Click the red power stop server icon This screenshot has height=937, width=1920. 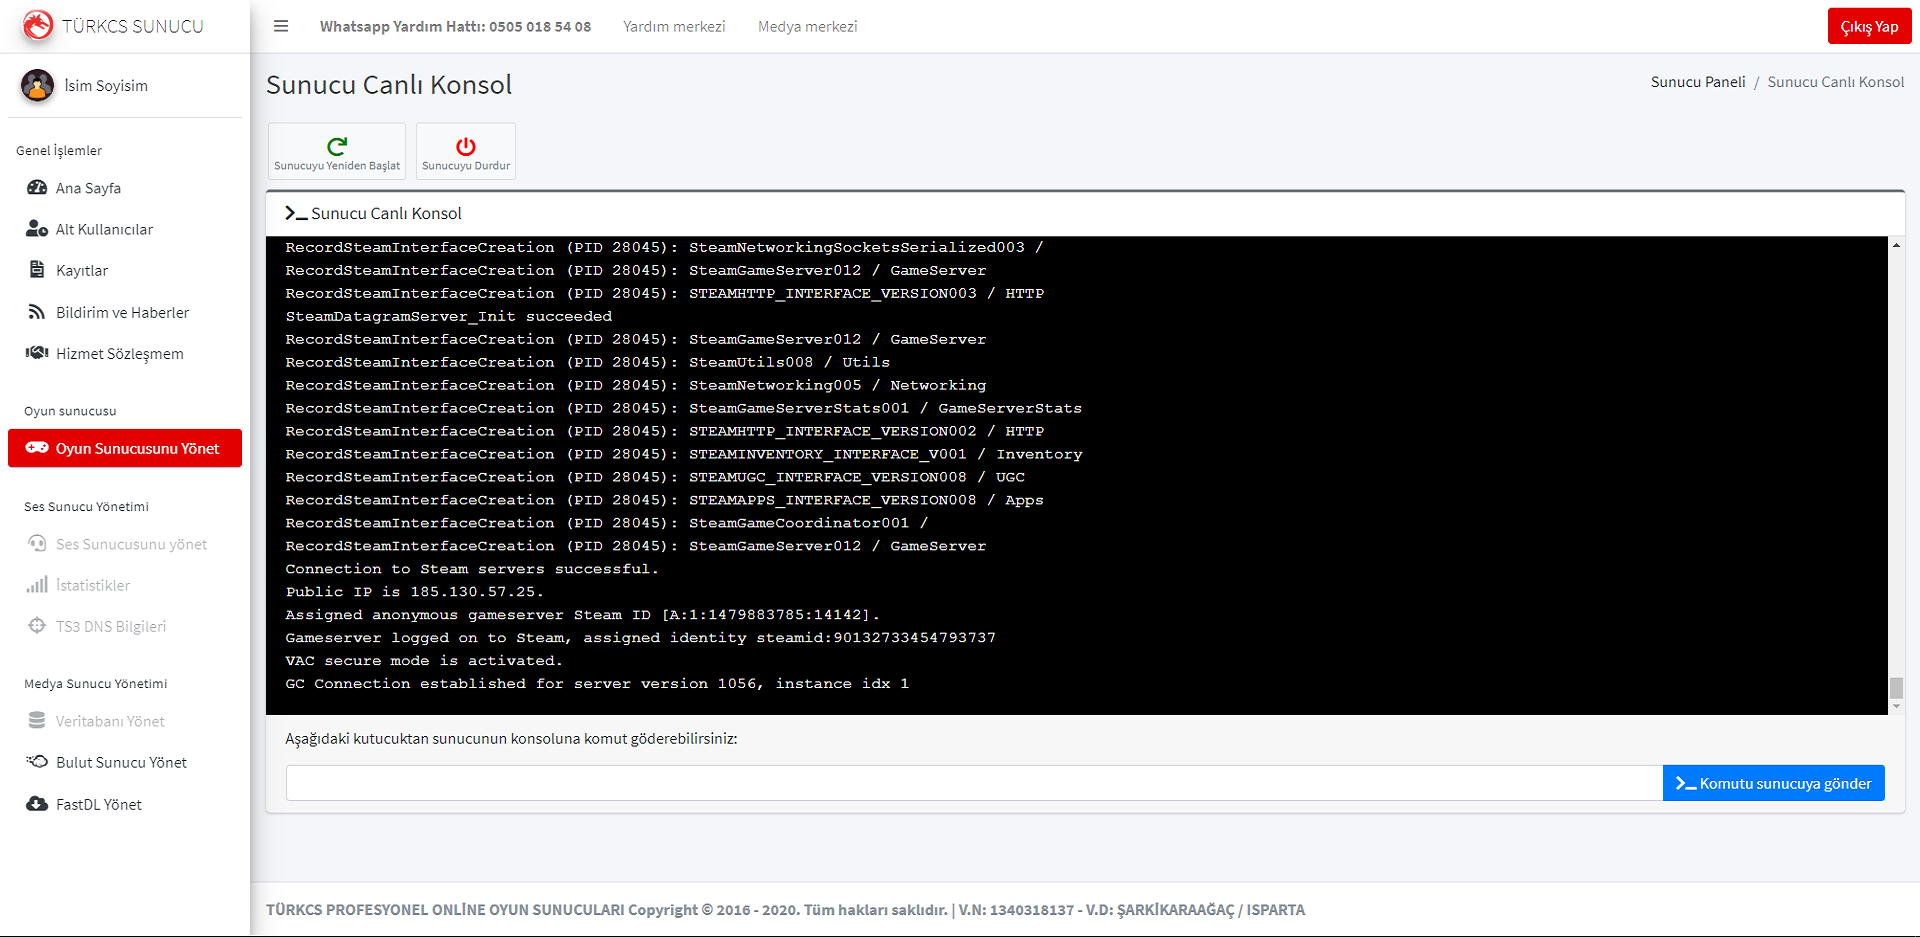(466, 146)
